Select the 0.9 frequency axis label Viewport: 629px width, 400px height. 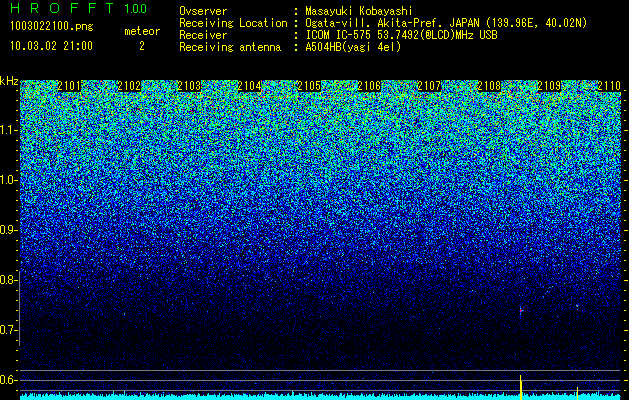pos(7,230)
